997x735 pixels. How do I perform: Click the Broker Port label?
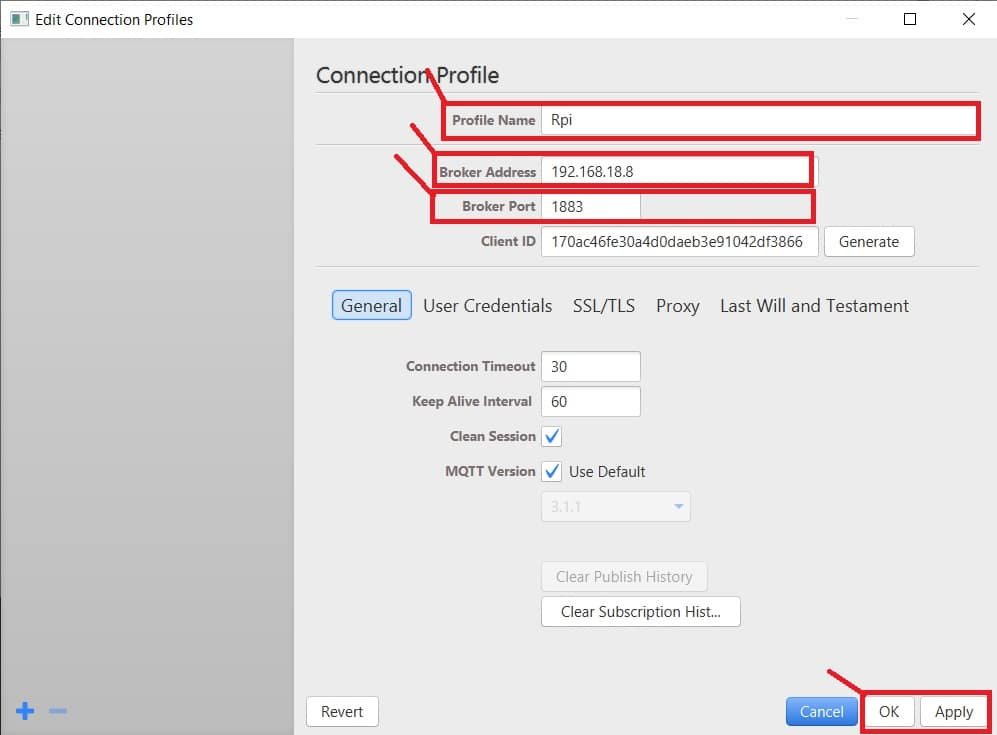point(499,206)
